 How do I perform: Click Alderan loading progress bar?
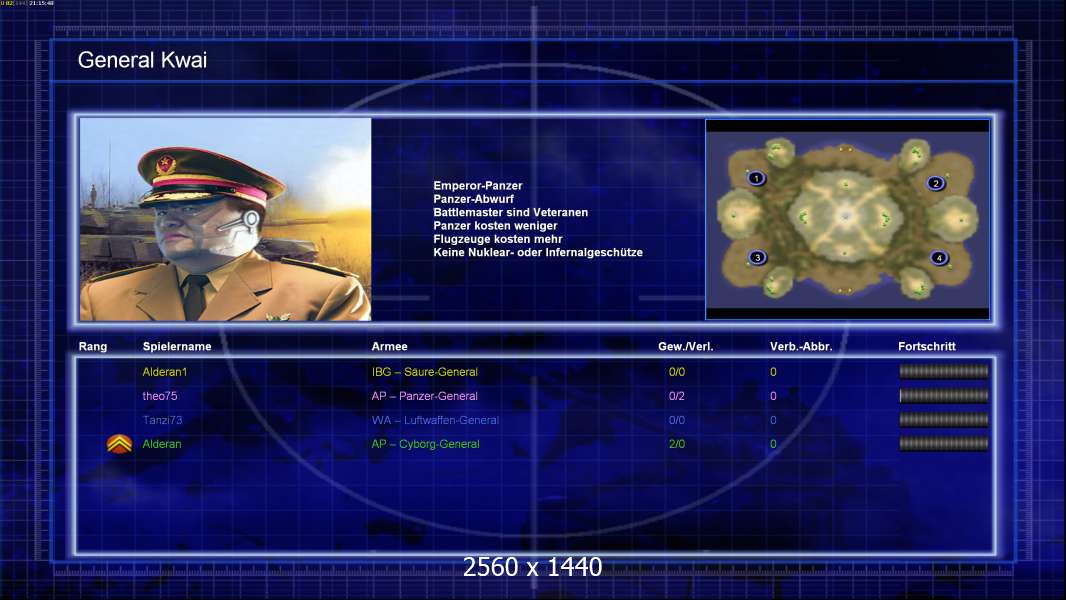pyautogui.click(x=944, y=444)
